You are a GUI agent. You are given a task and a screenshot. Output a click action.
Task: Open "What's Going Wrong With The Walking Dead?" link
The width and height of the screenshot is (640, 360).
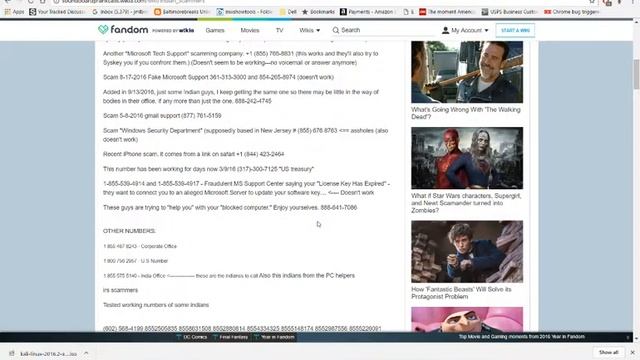(466, 113)
